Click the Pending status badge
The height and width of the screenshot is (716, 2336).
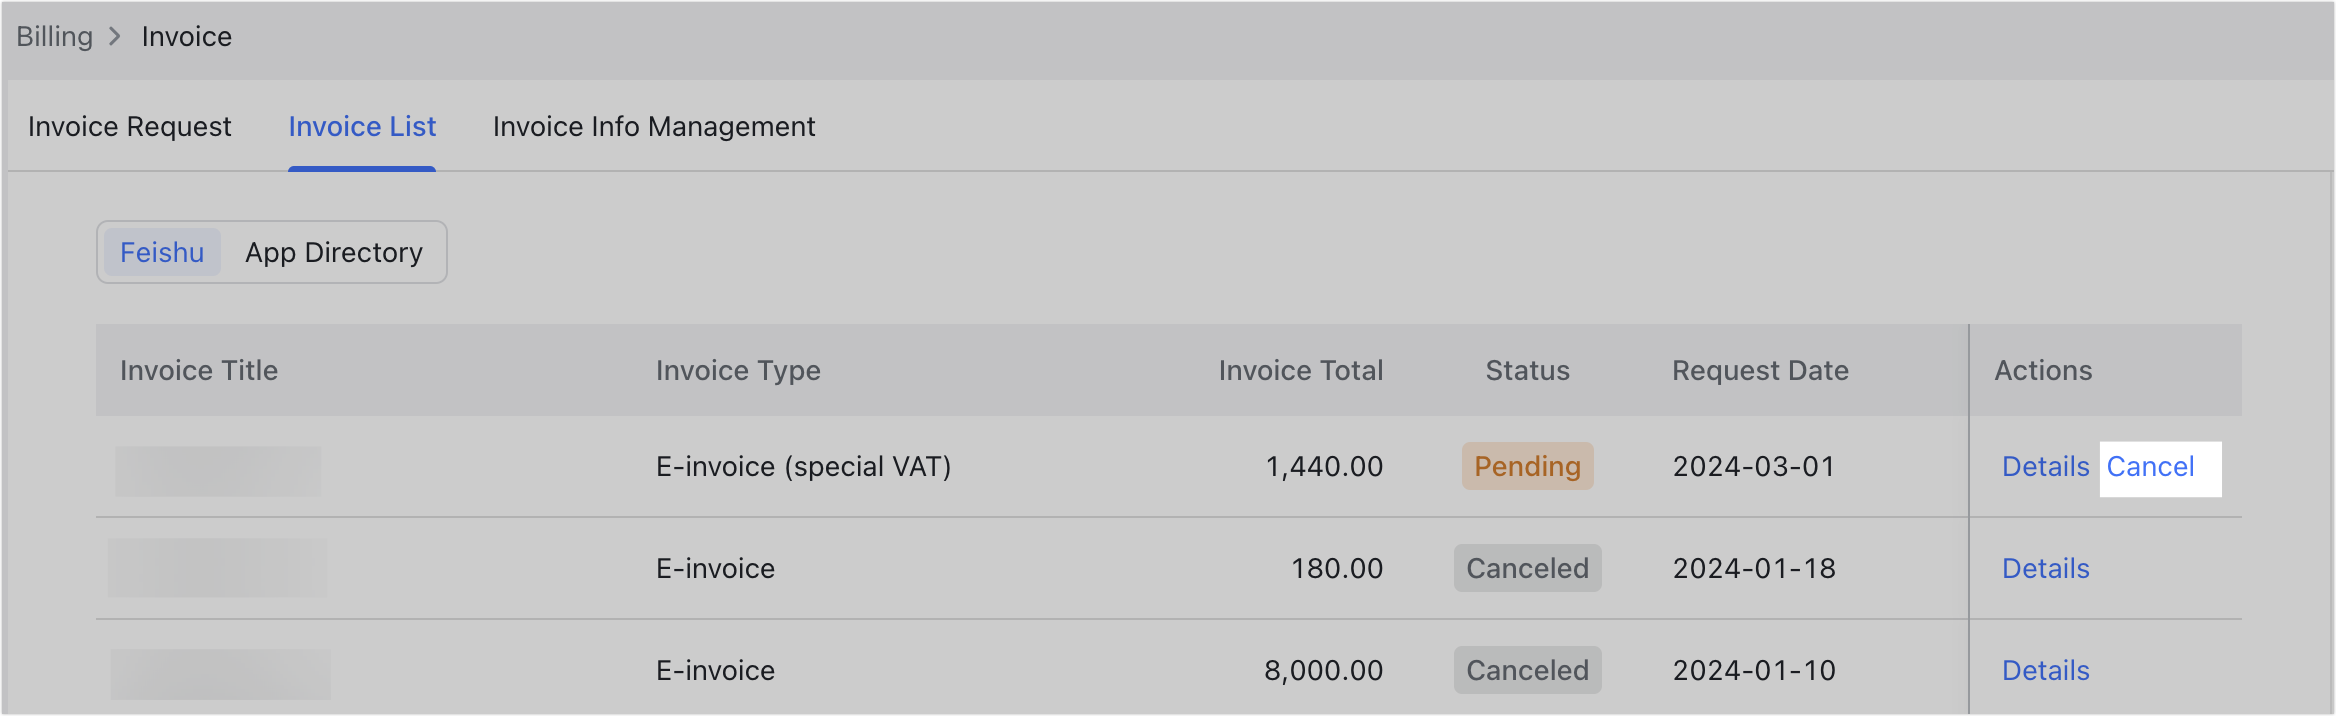(x=1527, y=466)
